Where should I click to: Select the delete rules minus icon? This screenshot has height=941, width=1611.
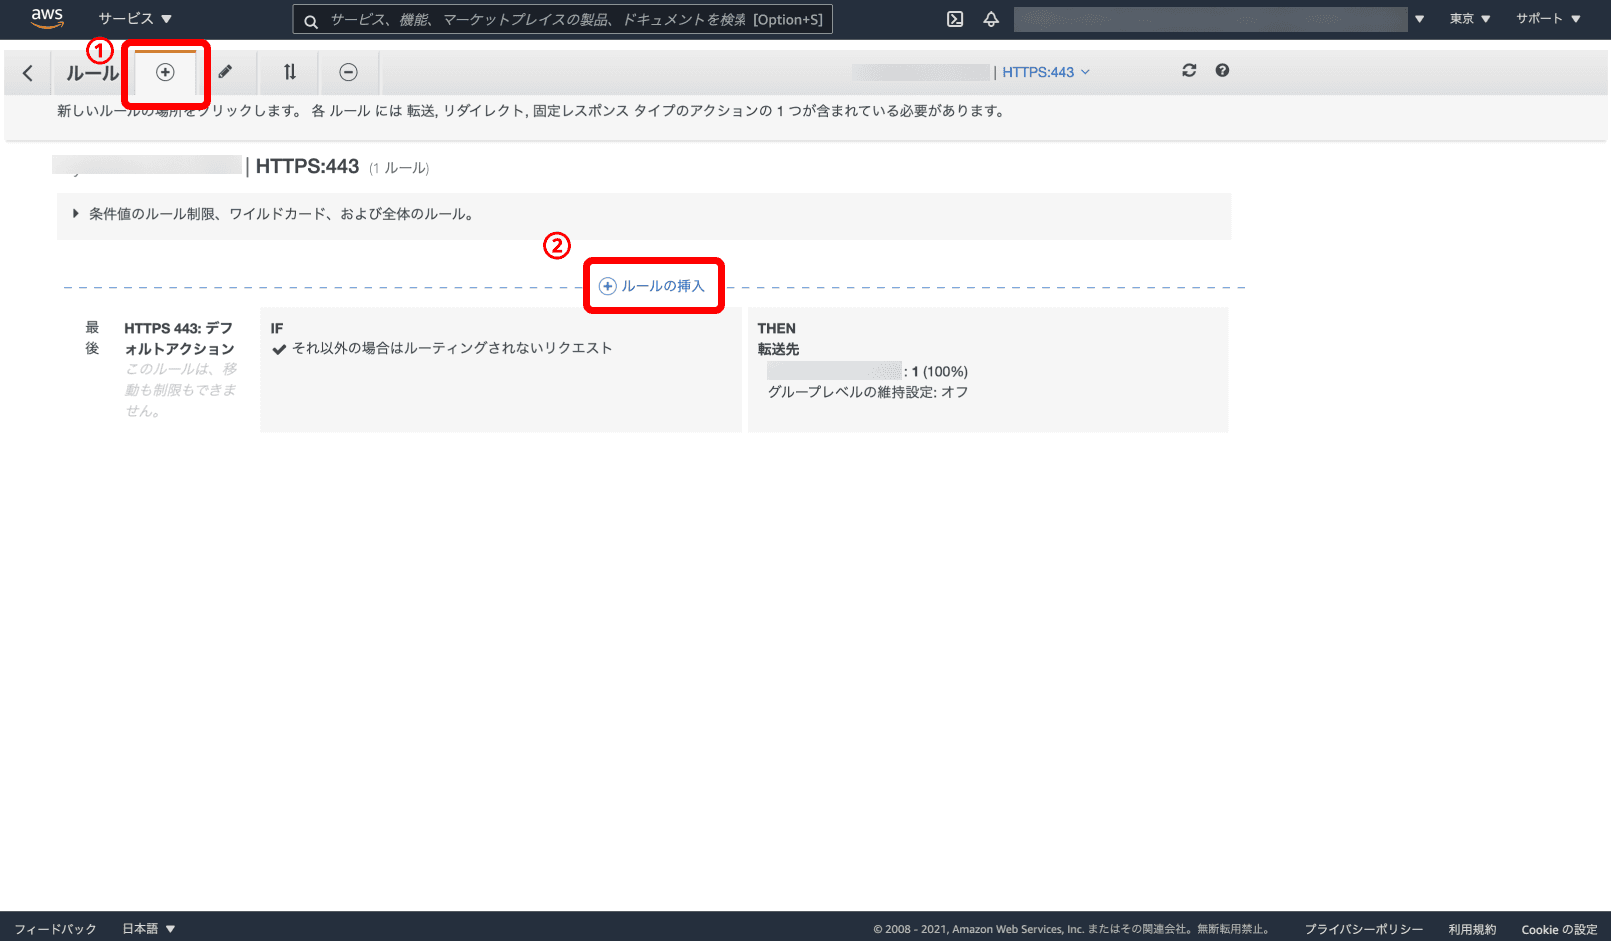[348, 72]
